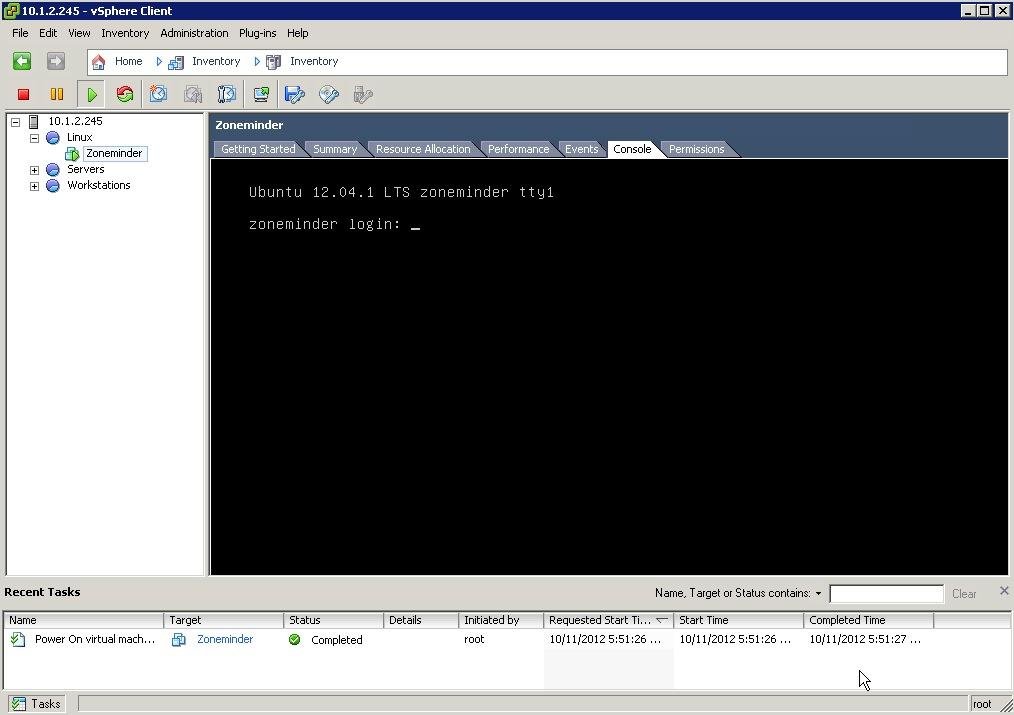This screenshot has width=1014, height=715.
Task: Suspend the VM with yellow pause icon
Action: pos(57,94)
